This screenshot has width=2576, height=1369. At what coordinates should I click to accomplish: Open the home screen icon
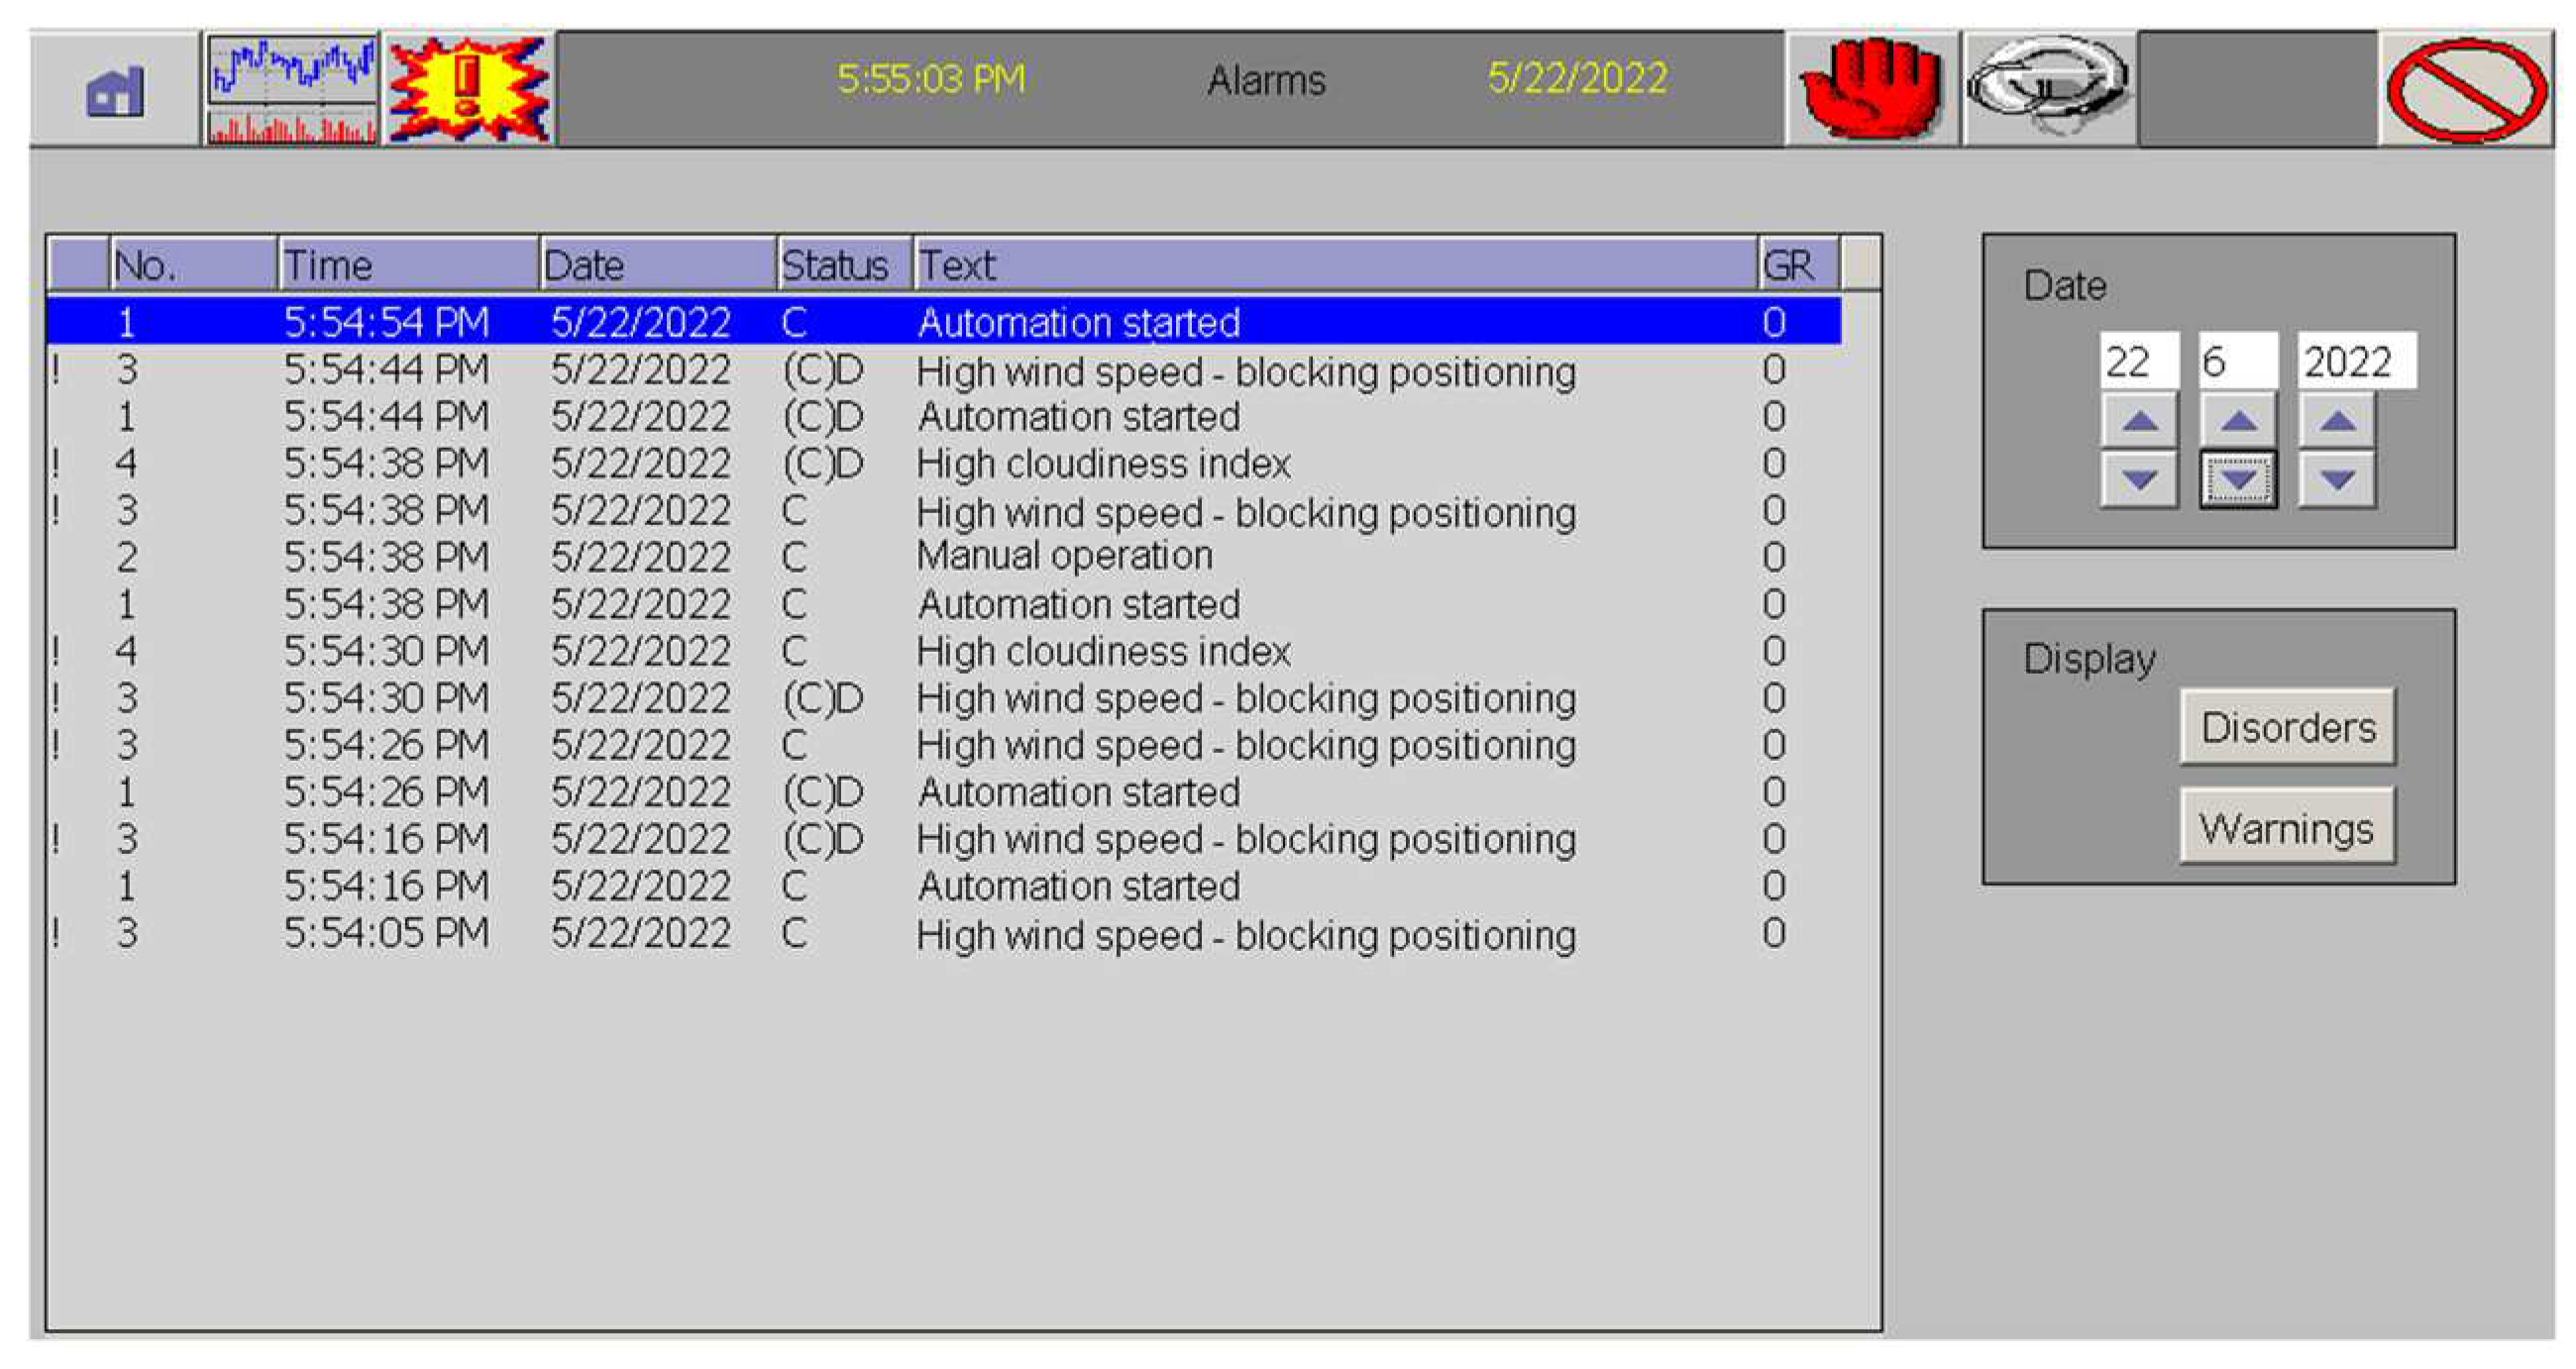click(114, 90)
